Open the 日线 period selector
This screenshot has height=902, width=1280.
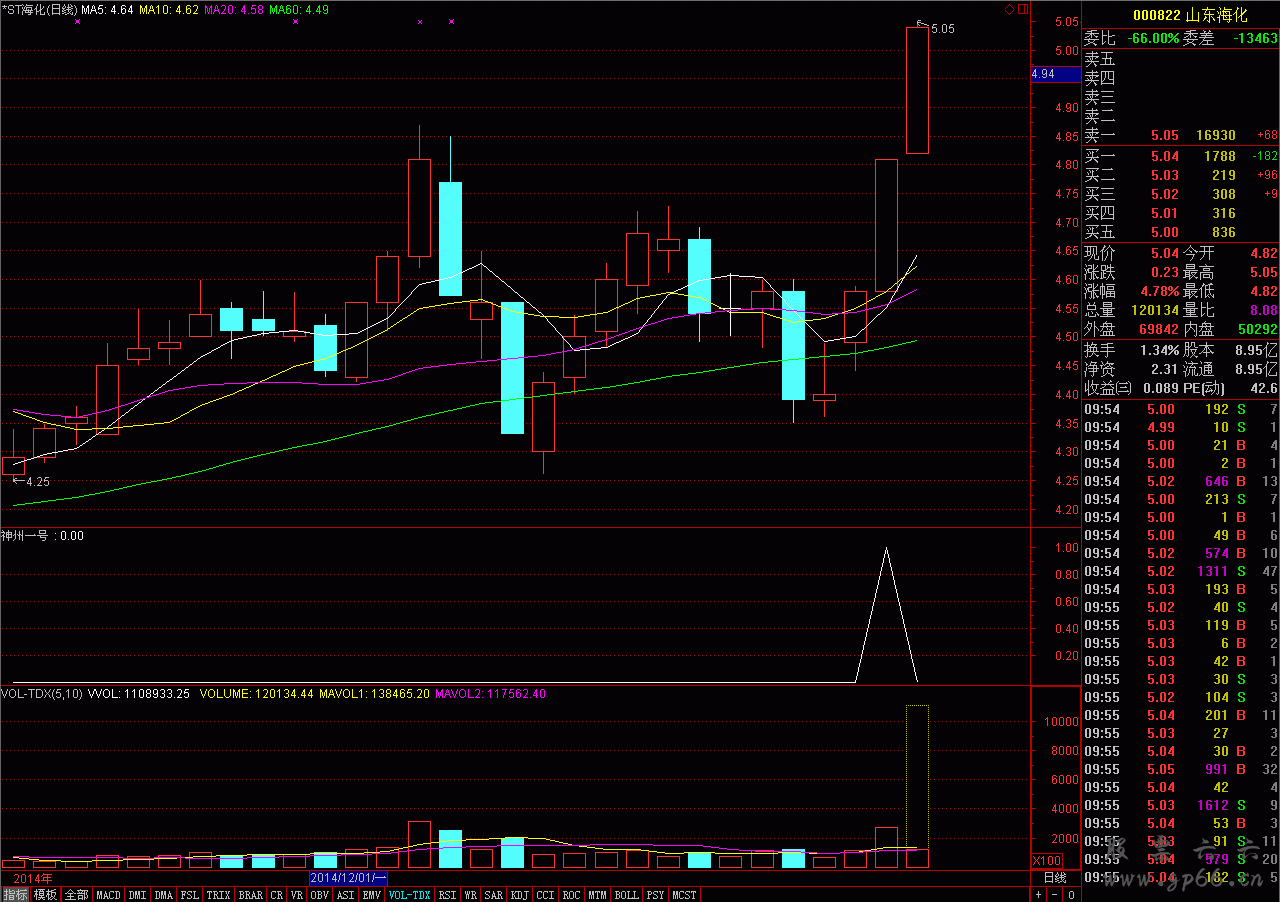tap(1055, 878)
